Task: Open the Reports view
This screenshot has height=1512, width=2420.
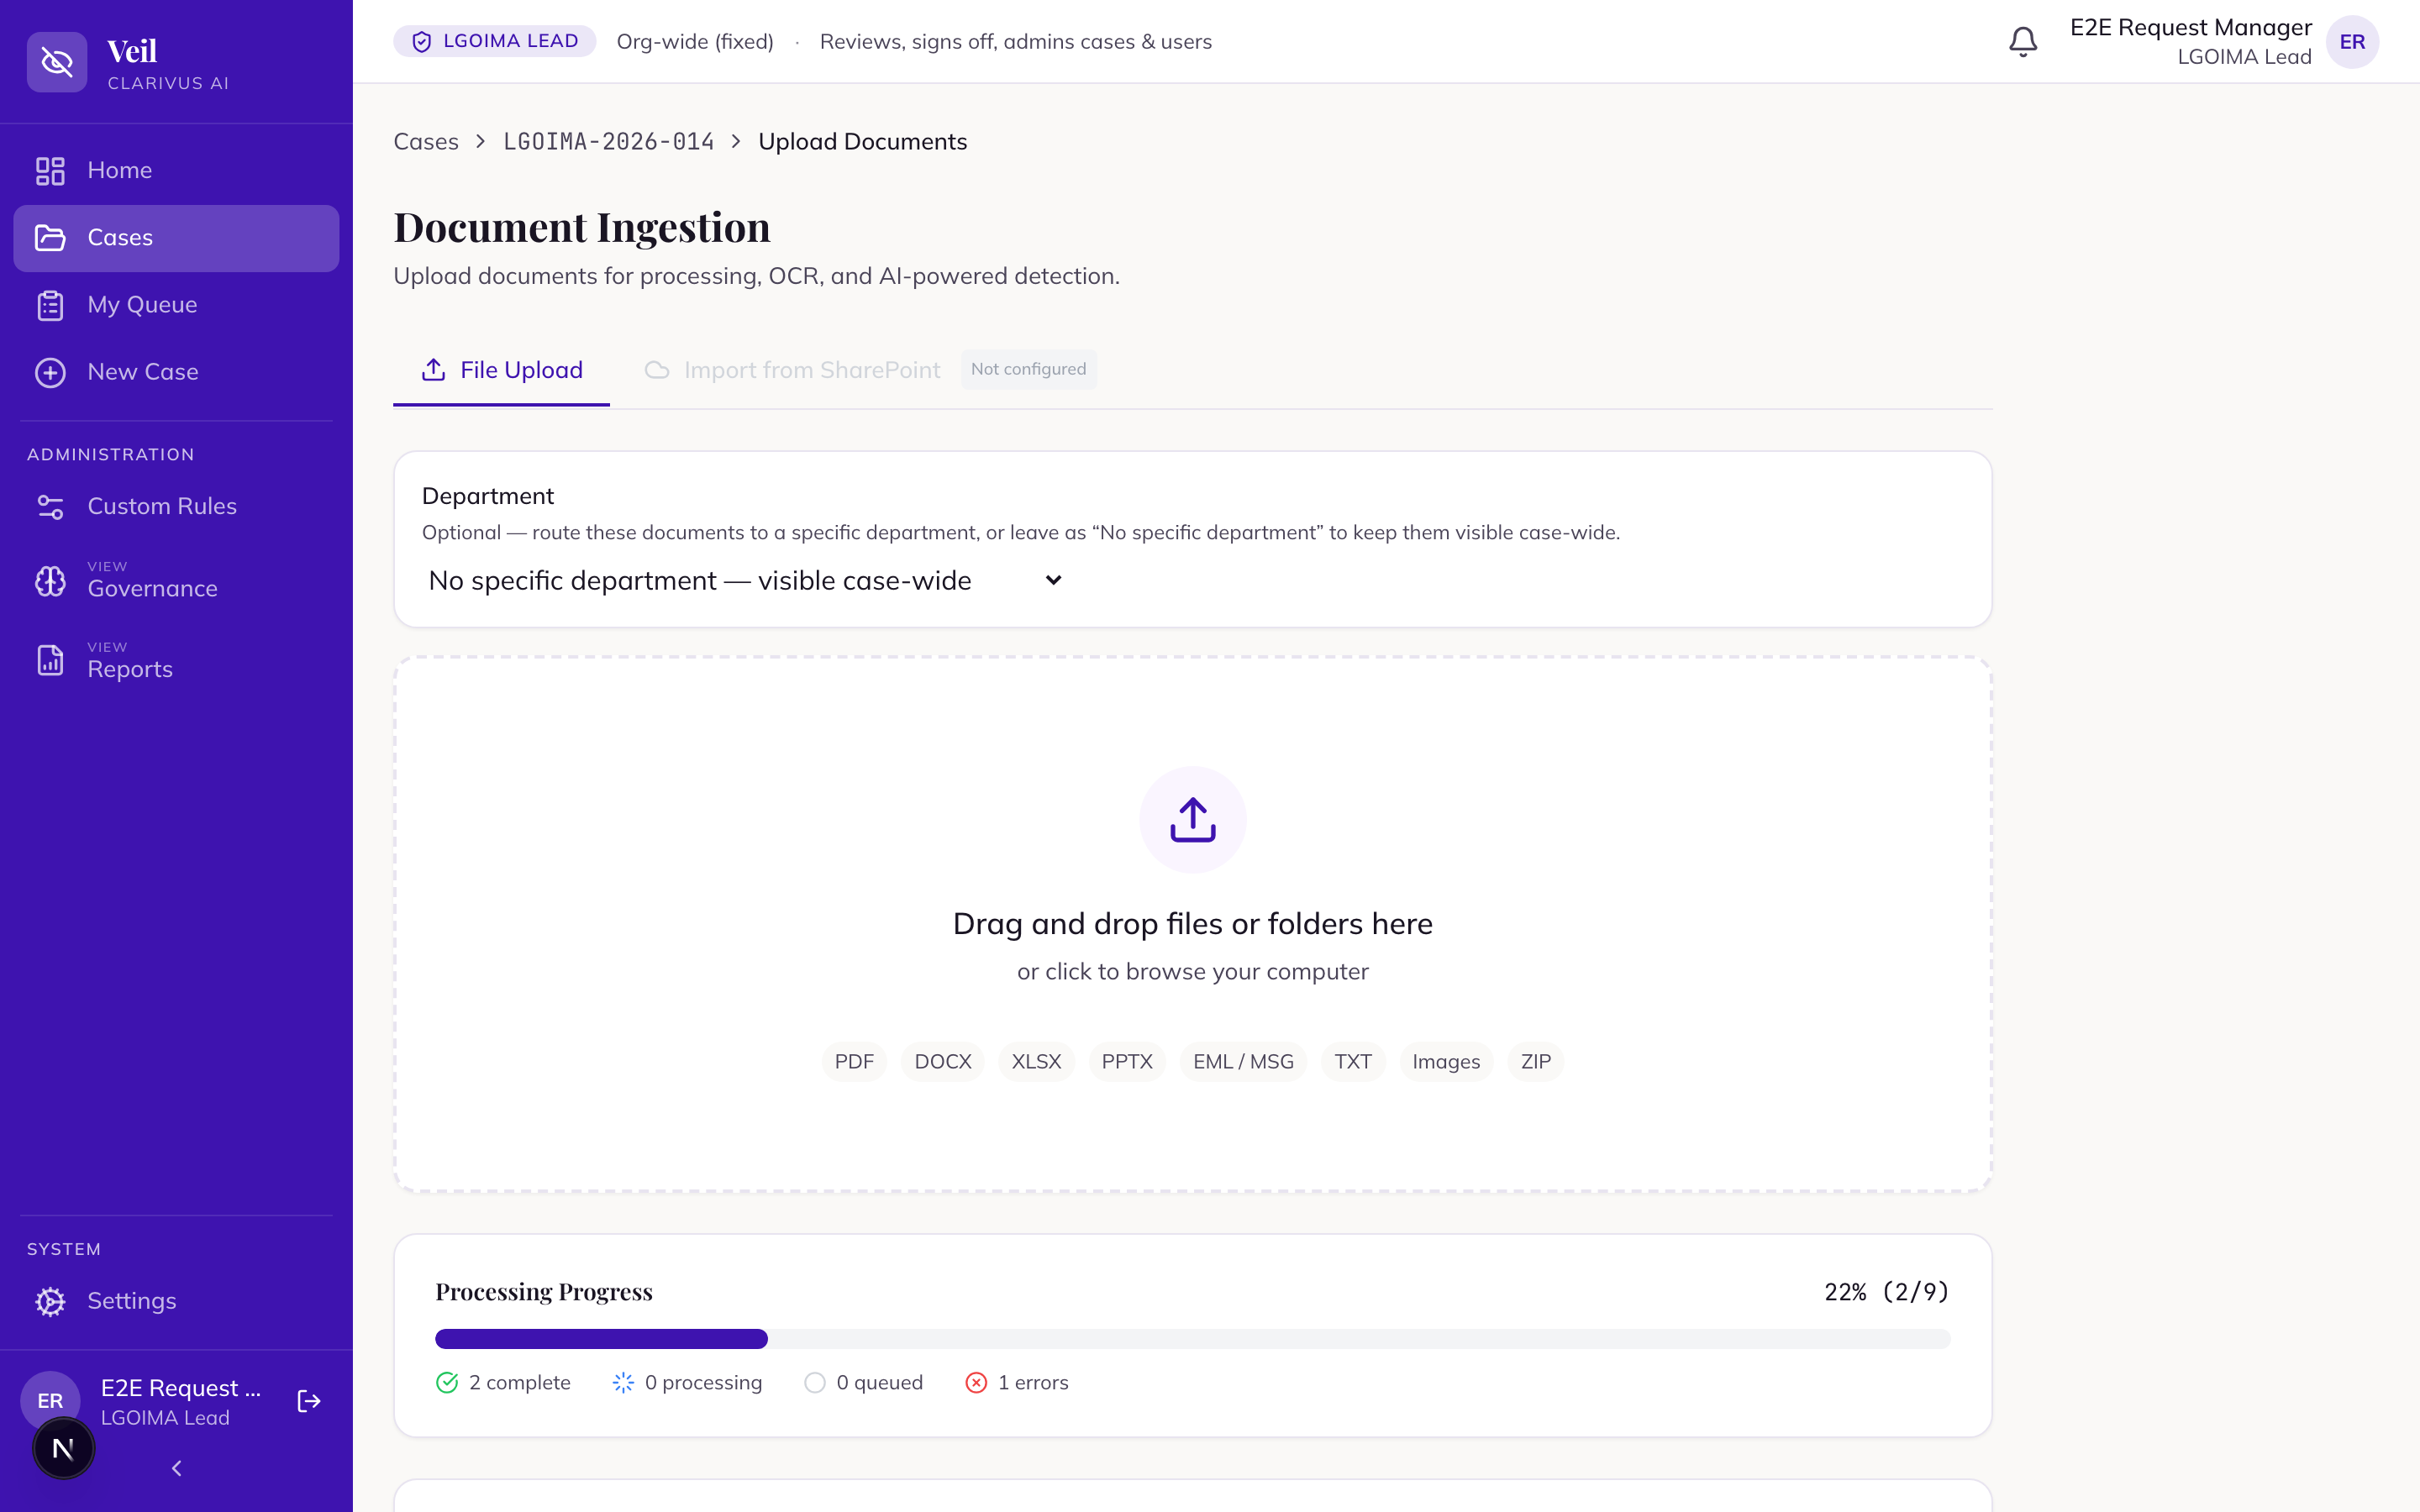Action: [176, 661]
